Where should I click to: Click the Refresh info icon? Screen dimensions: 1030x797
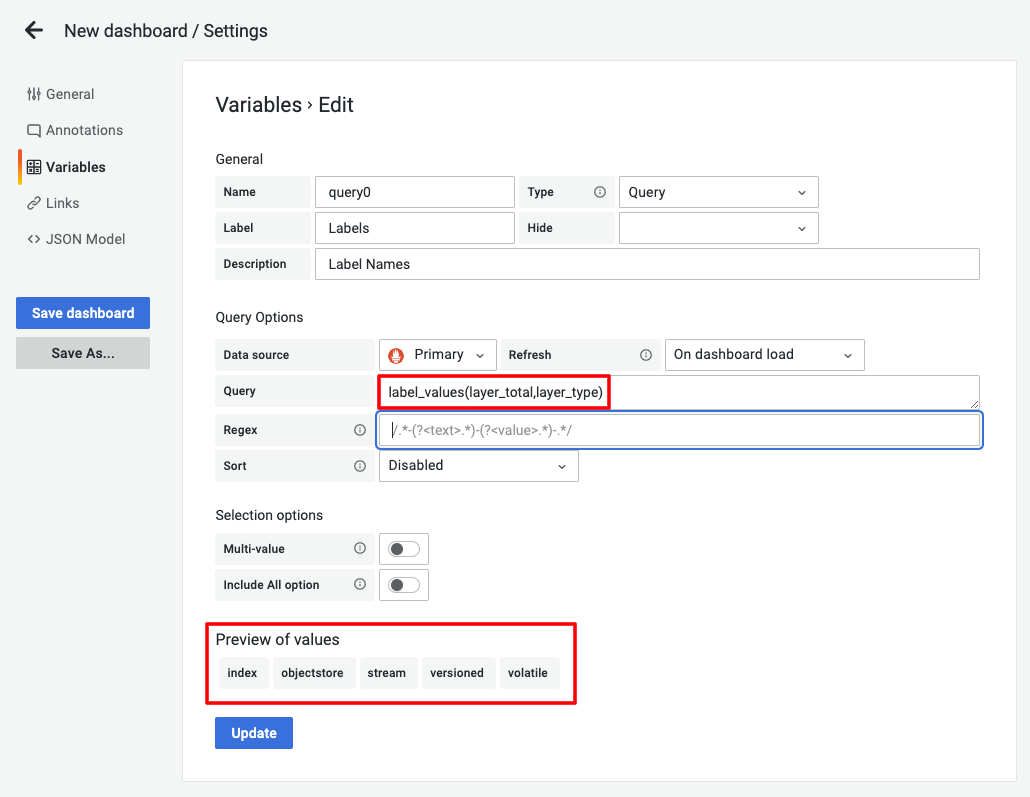click(646, 354)
